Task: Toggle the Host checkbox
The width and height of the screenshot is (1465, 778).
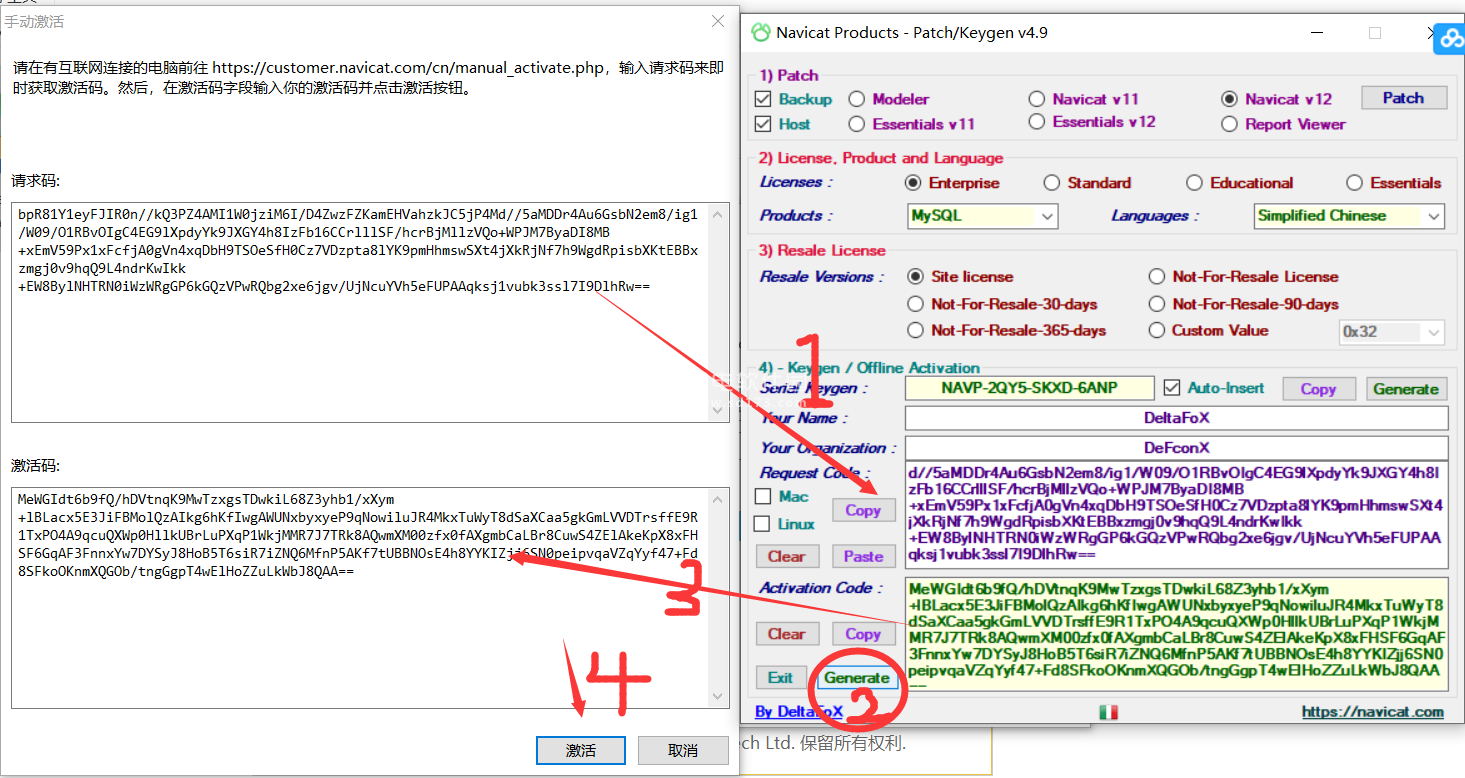Action: click(764, 124)
